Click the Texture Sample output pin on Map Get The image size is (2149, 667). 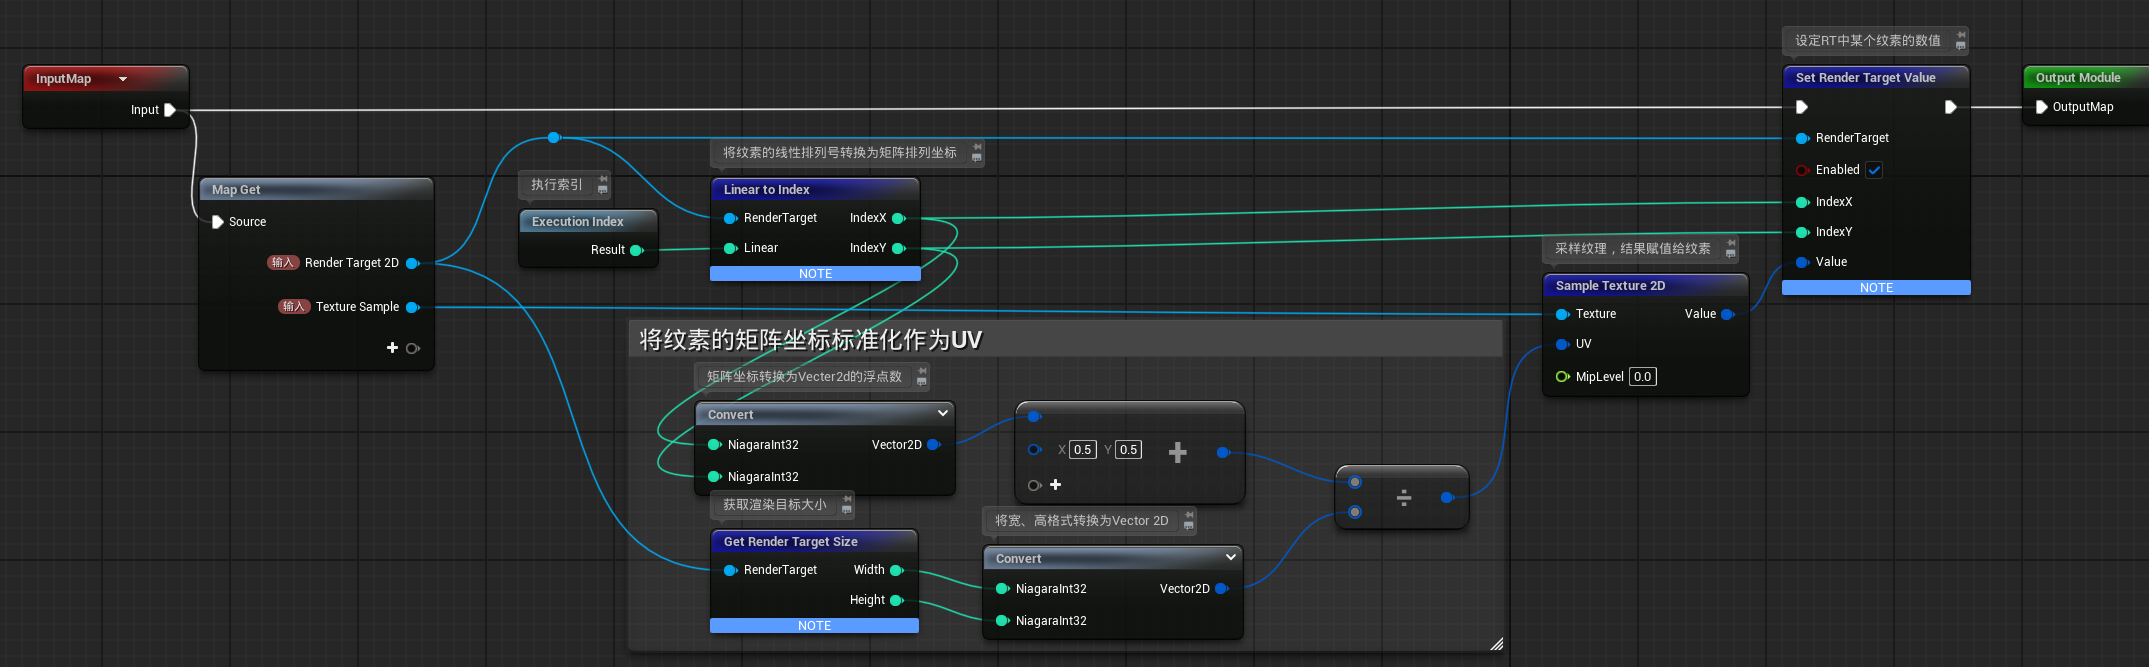click(x=412, y=307)
